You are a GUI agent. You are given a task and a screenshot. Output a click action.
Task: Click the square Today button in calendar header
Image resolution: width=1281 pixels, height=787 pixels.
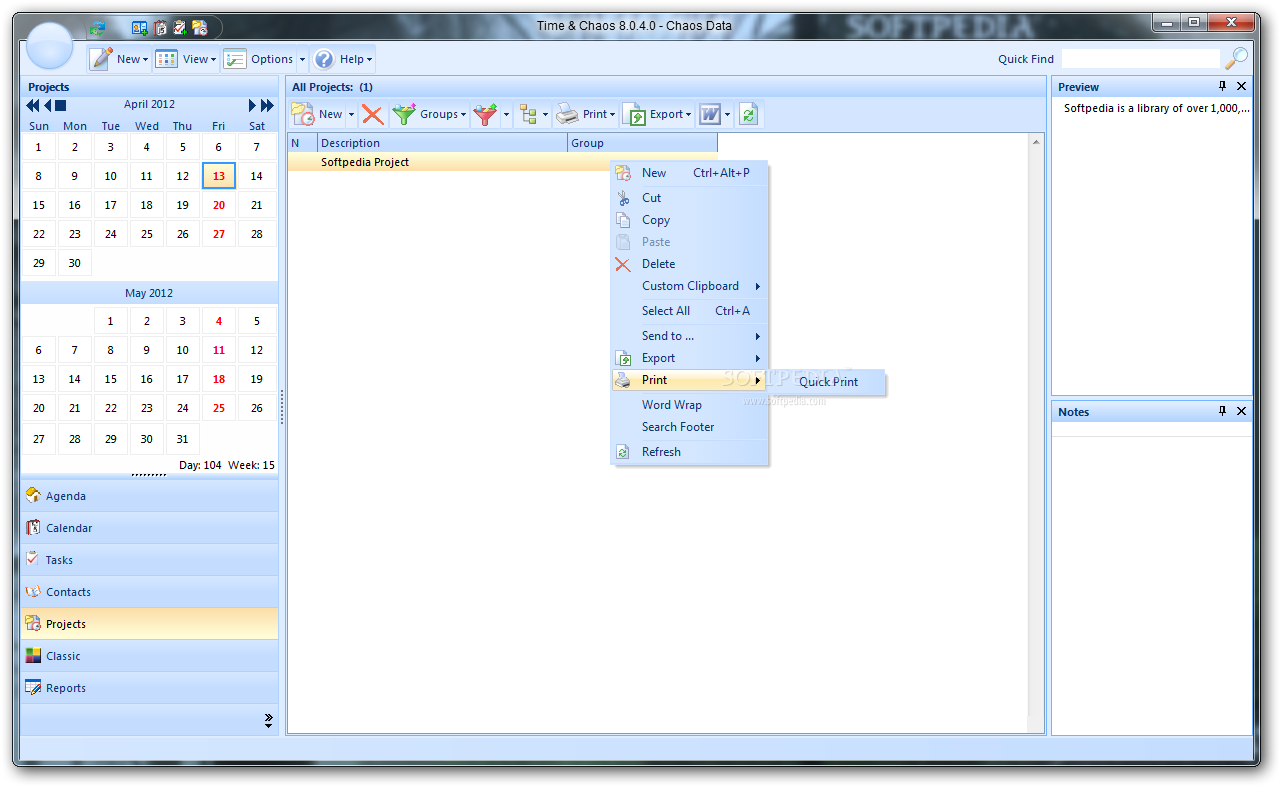(60, 105)
